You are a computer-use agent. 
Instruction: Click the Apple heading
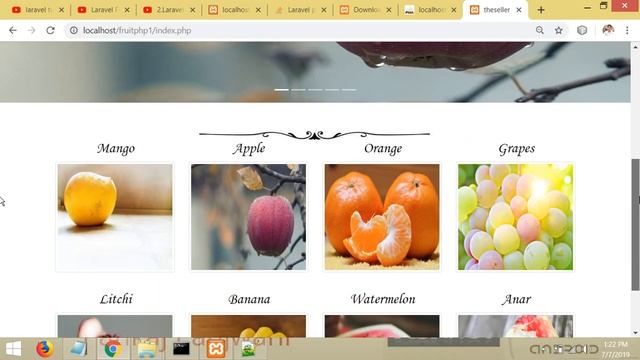tap(249, 149)
